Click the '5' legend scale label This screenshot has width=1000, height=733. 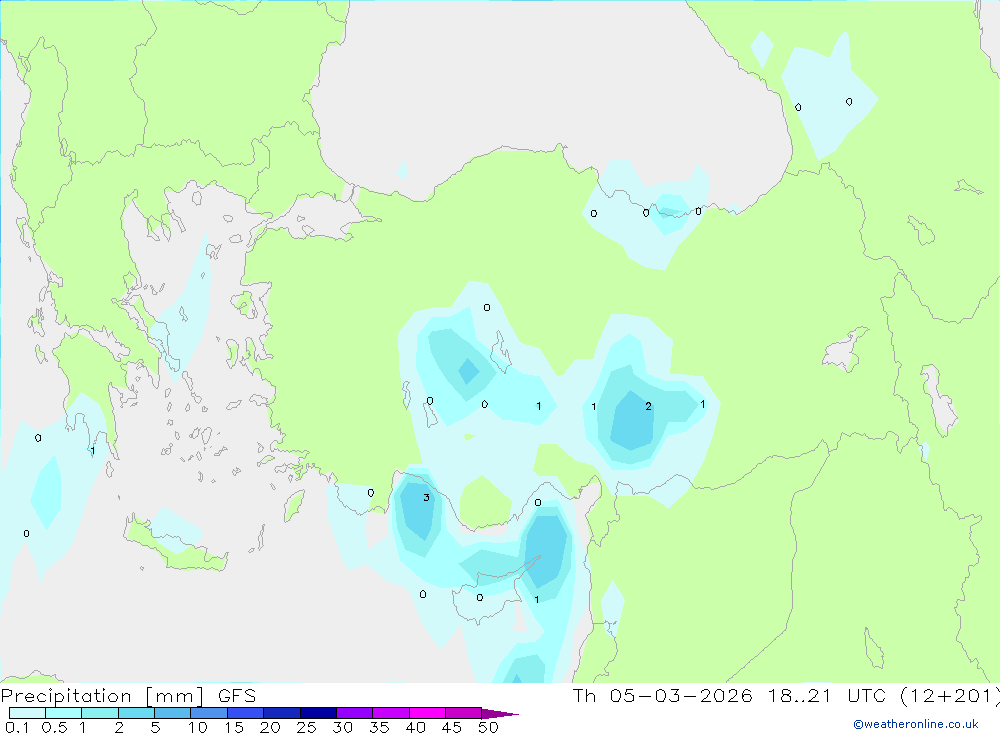[155, 727]
